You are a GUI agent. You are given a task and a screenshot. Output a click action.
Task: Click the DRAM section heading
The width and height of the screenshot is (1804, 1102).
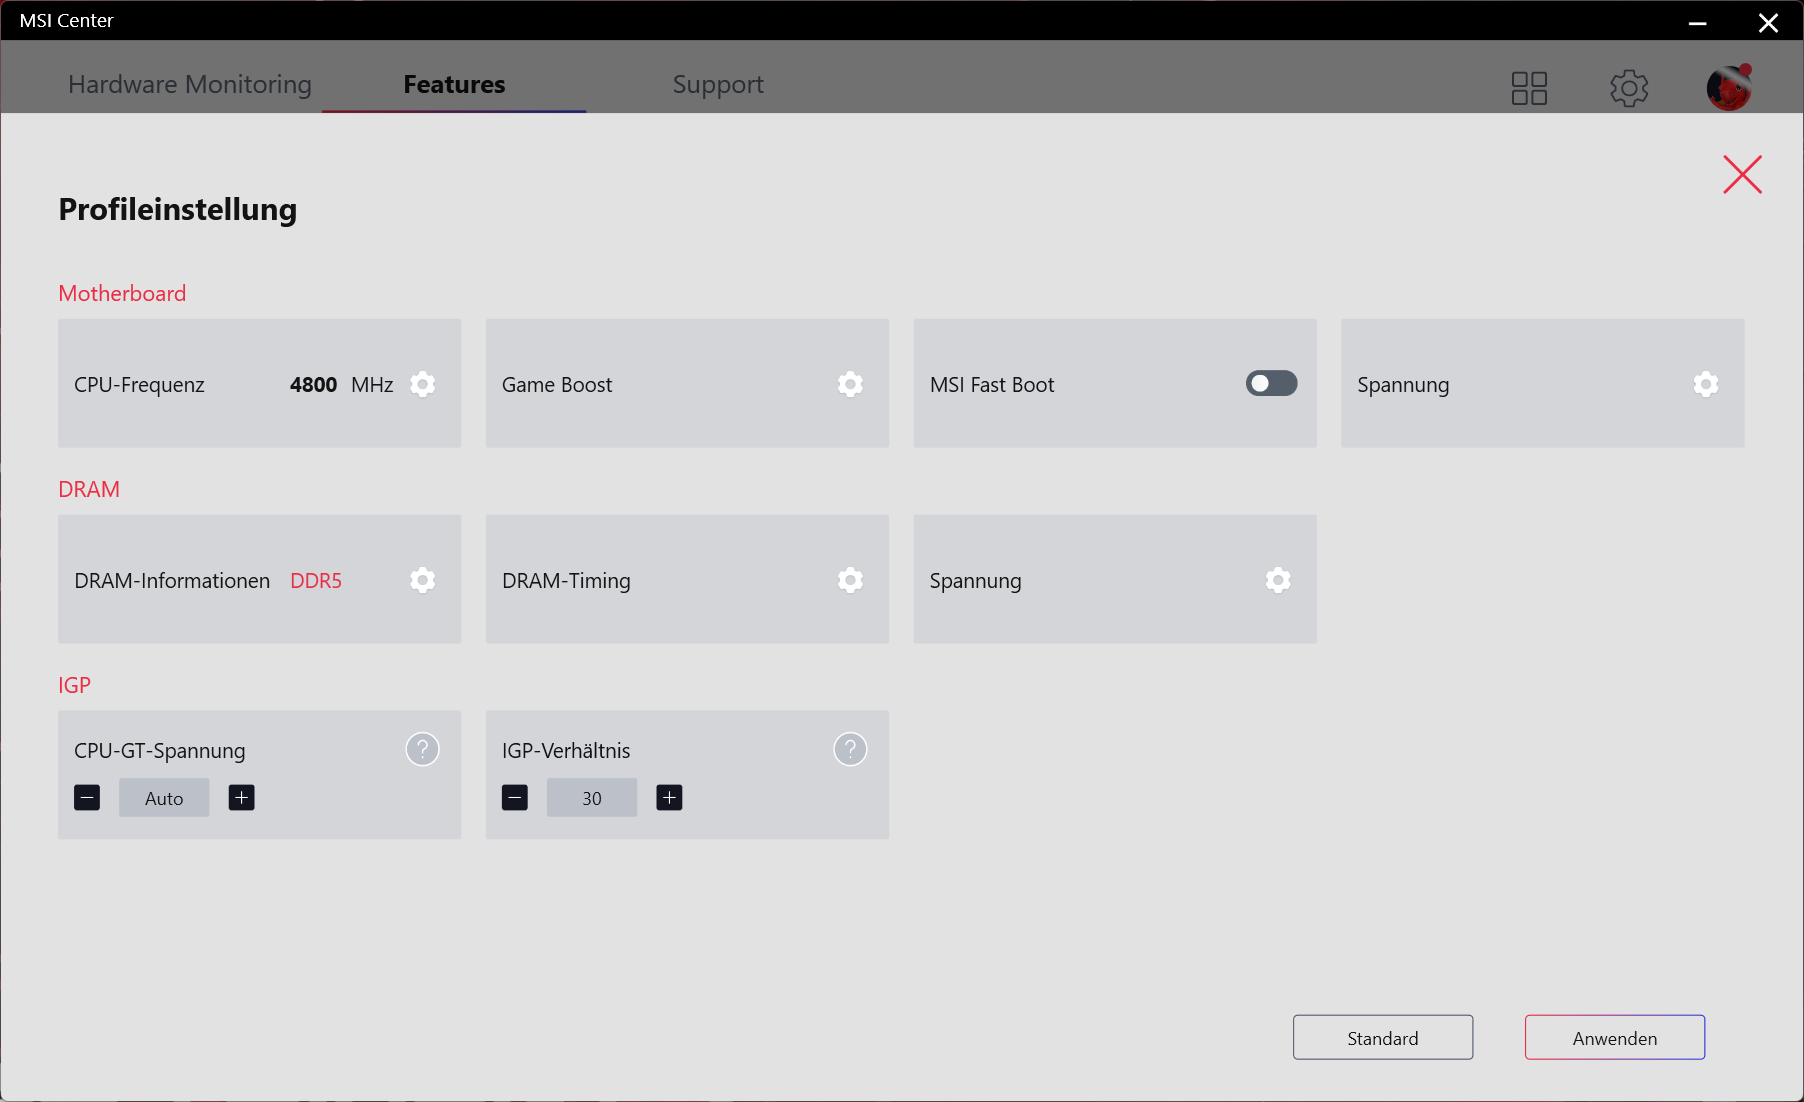[89, 489]
